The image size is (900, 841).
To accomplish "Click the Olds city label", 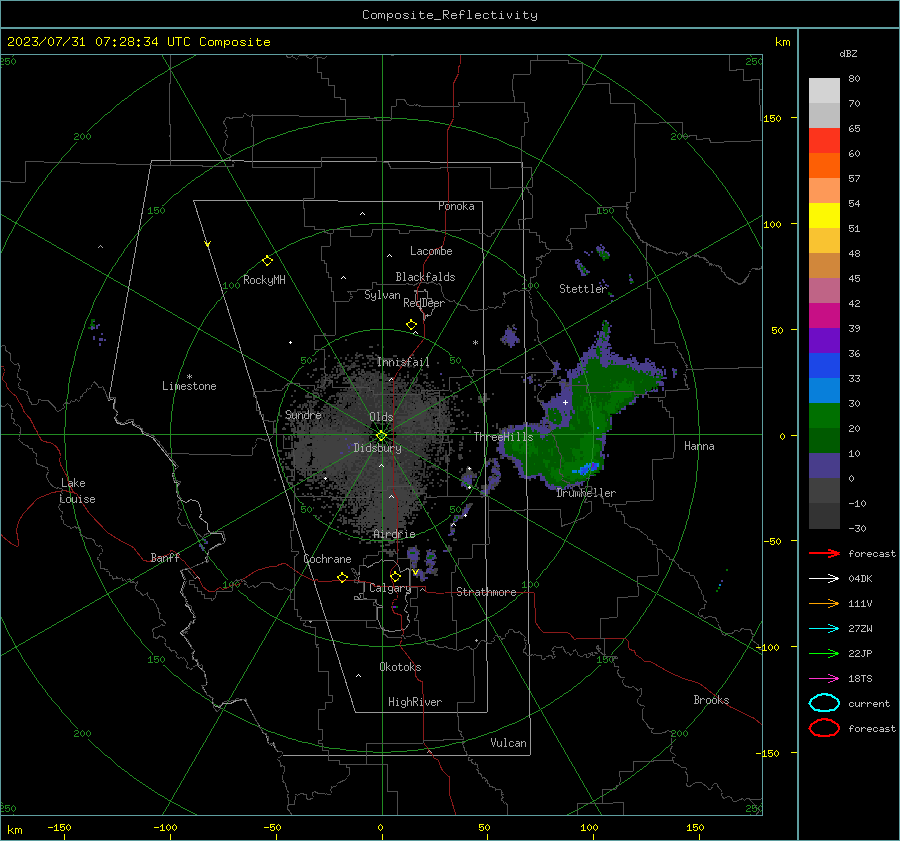I will [381, 417].
